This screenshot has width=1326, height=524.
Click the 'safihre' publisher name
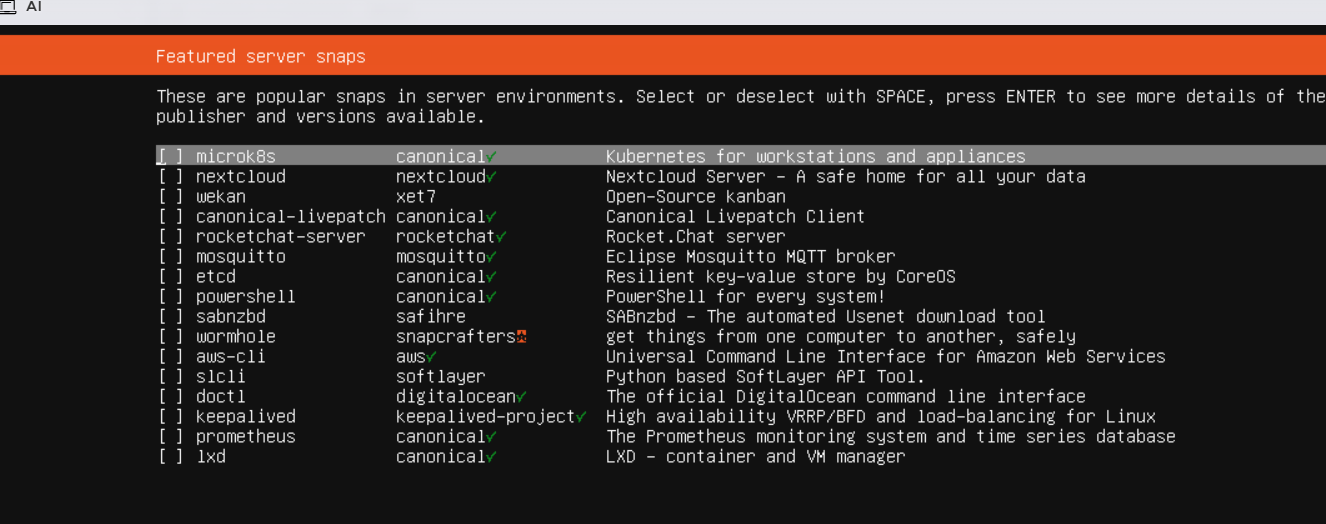pos(431,317)
